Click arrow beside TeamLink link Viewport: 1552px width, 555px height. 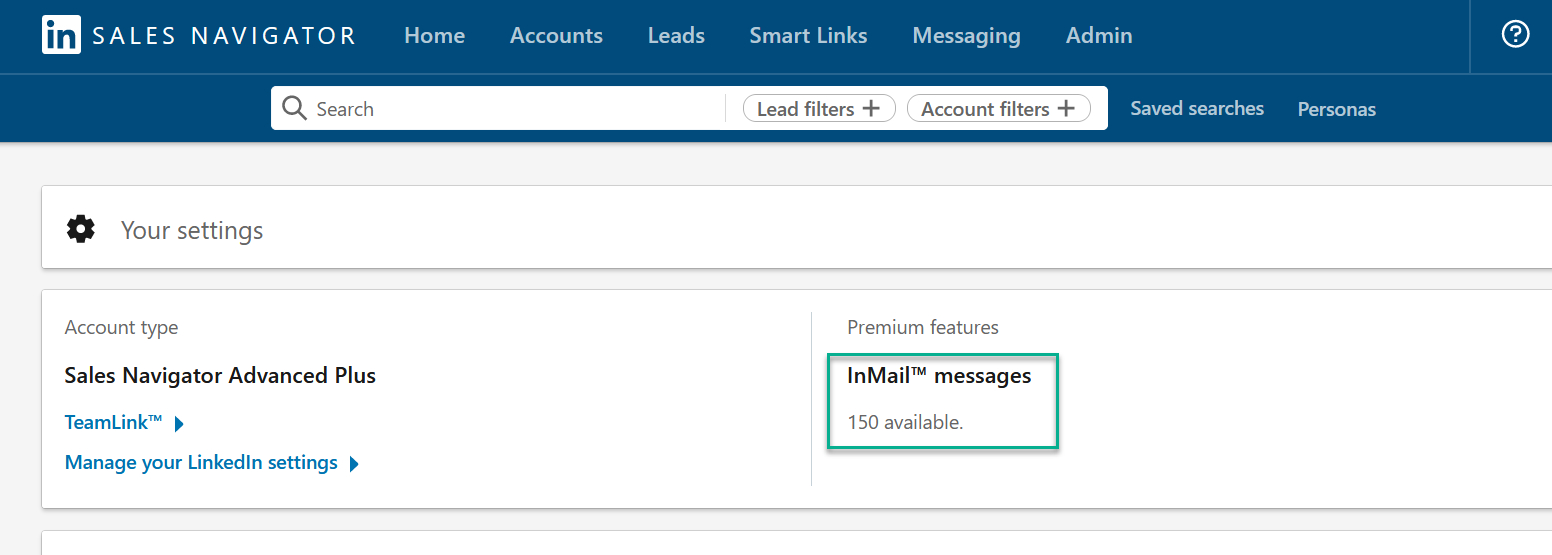click(179, 424)
